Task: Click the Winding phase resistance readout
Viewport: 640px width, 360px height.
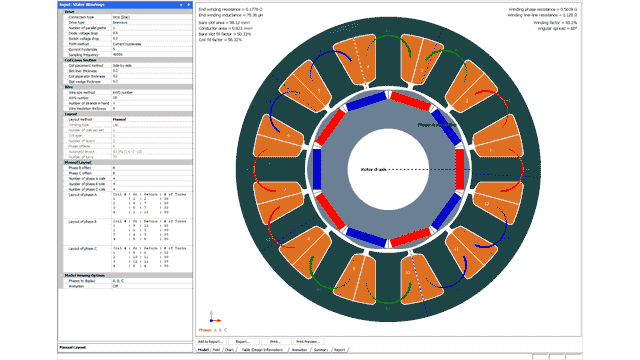Action: click(x=542, y=9)
